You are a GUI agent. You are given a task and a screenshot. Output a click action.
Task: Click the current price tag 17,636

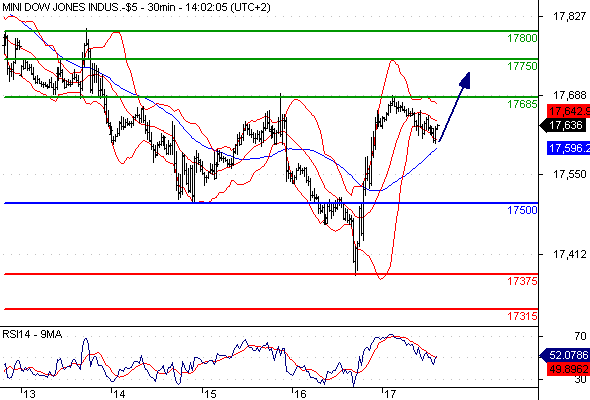563,125
